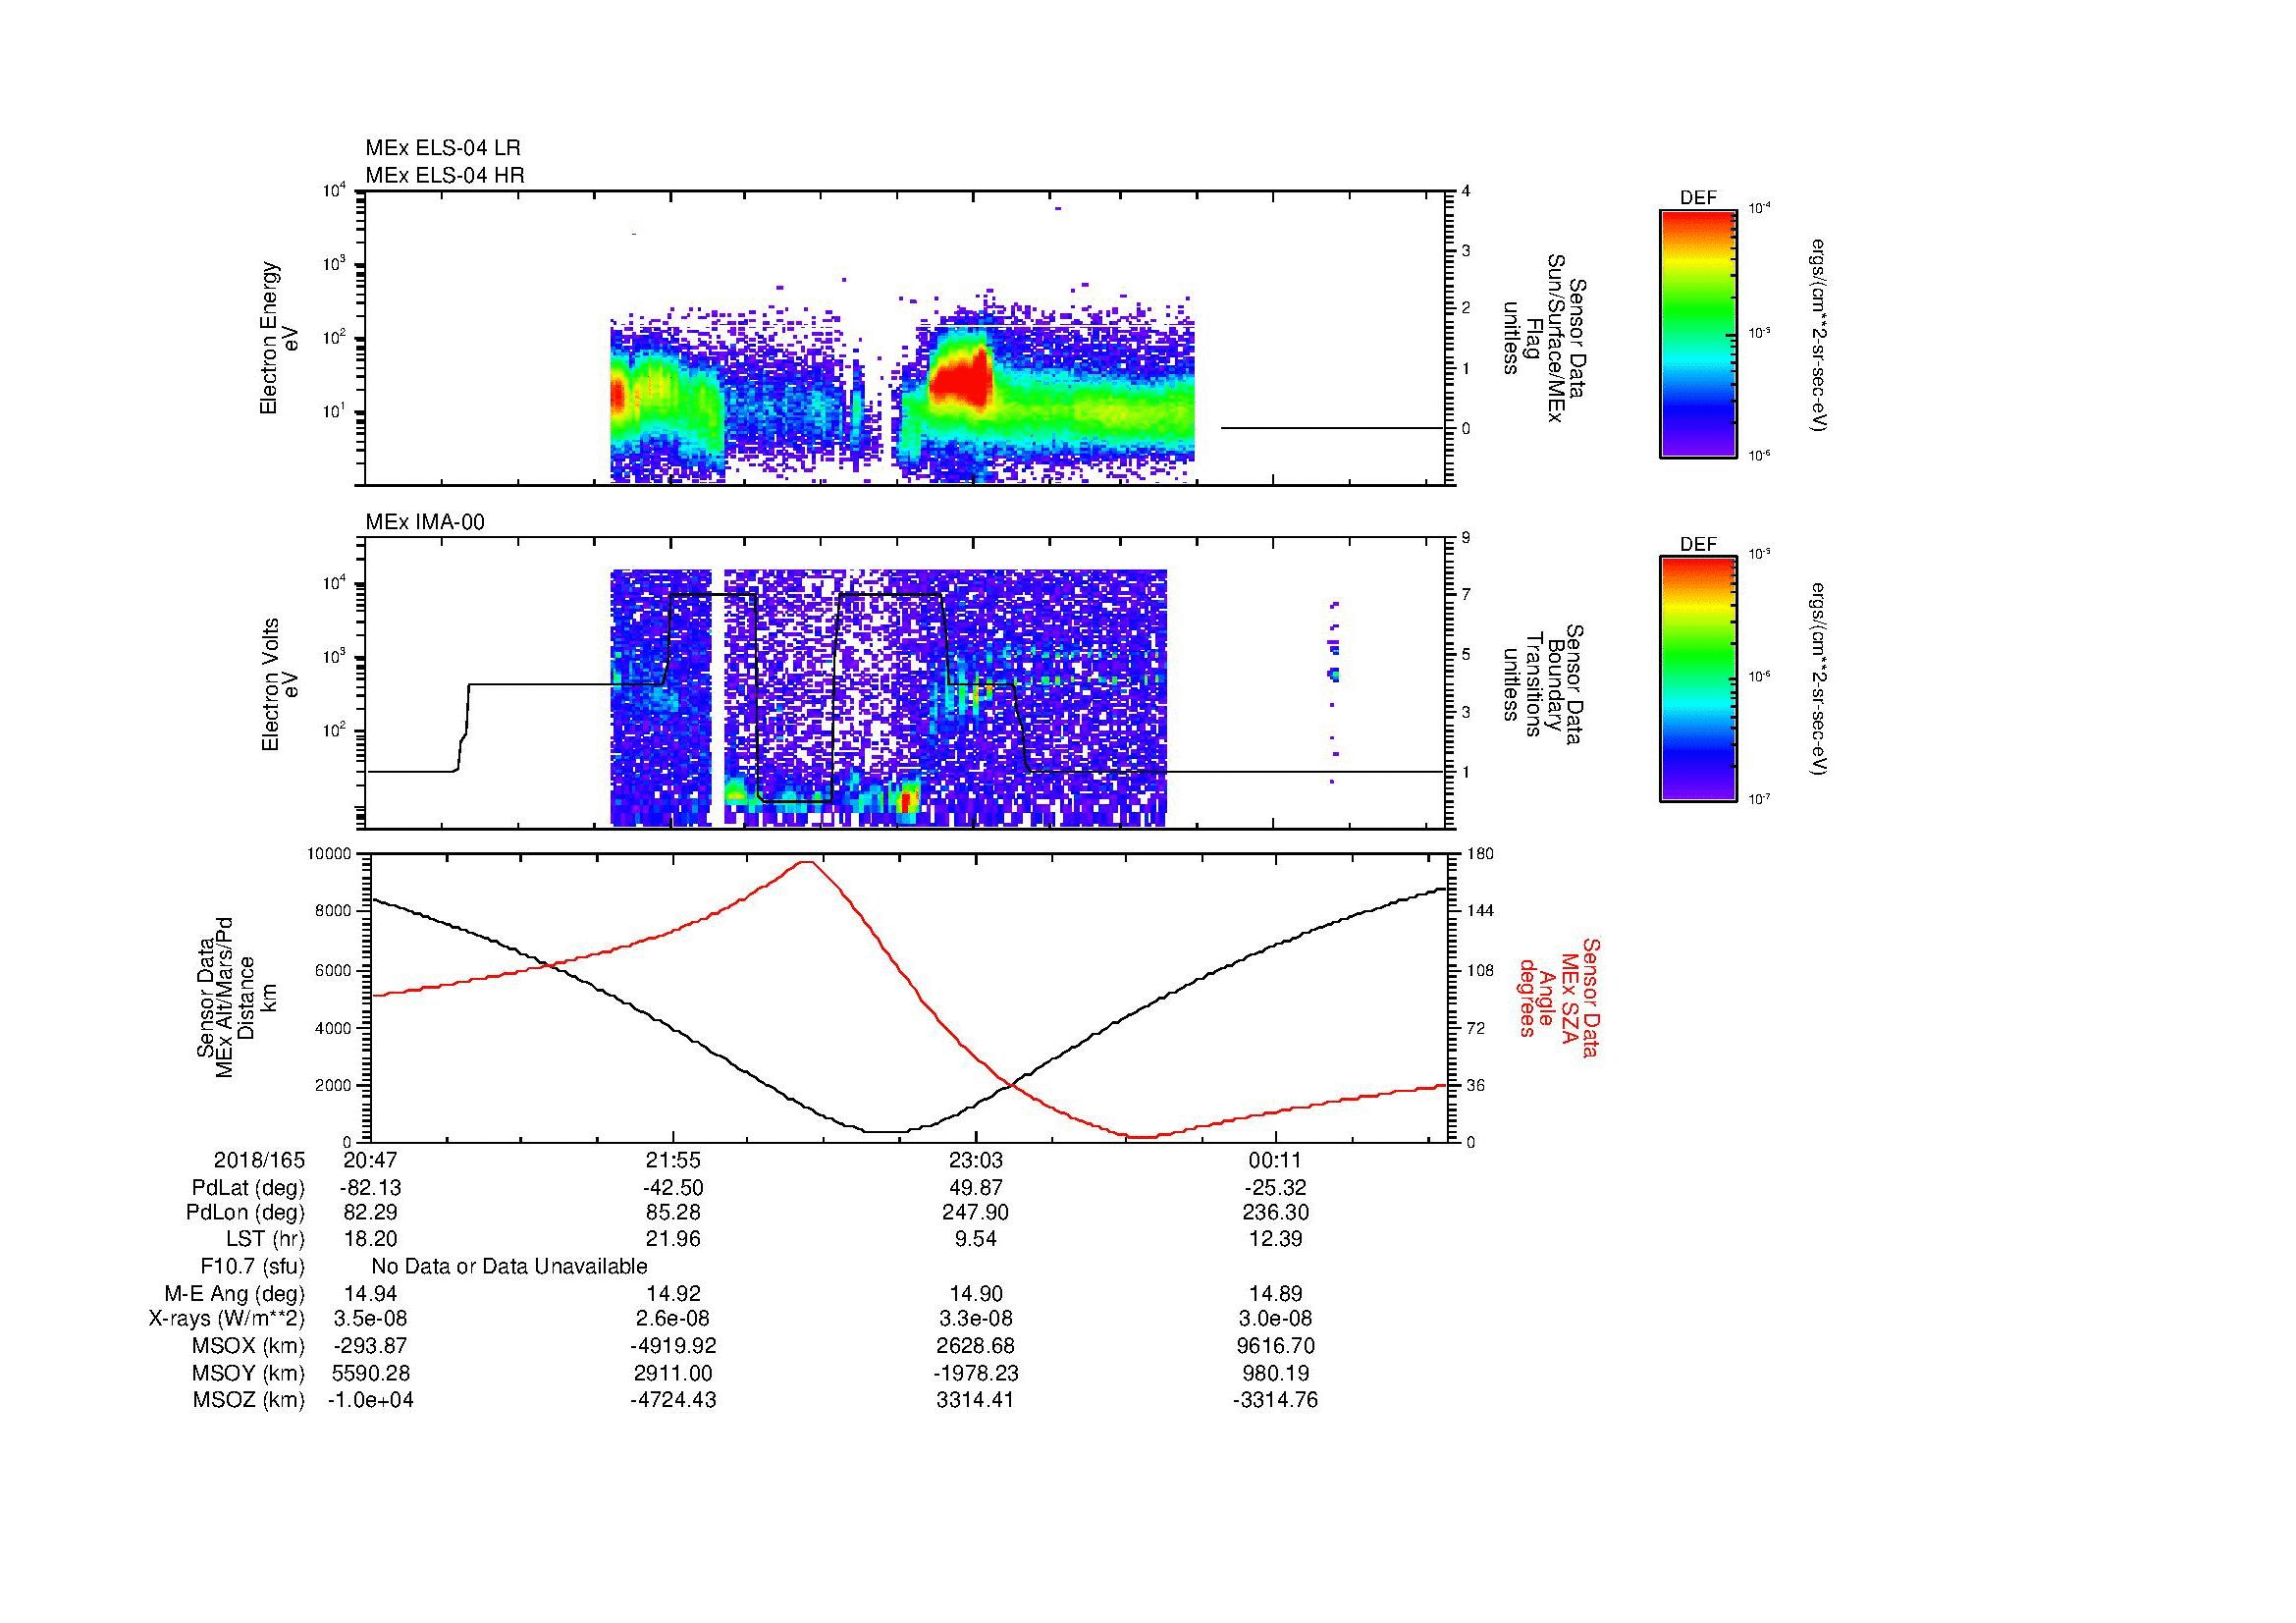The width and height of the screenshot is (2296, 1623).
Task: Click the 'LST (hr)' row label
Action: point(265,1239)
